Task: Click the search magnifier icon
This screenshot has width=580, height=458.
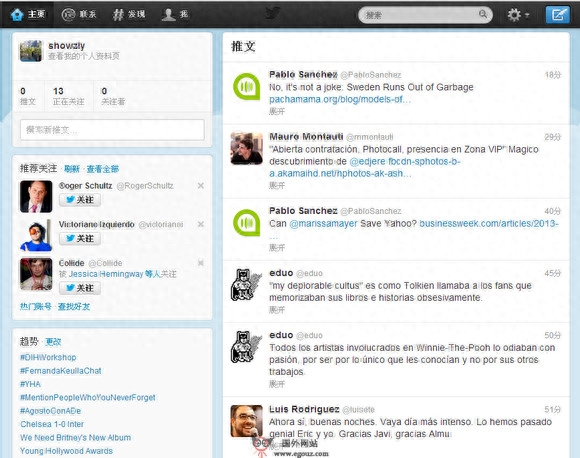Action: point(483,14)
